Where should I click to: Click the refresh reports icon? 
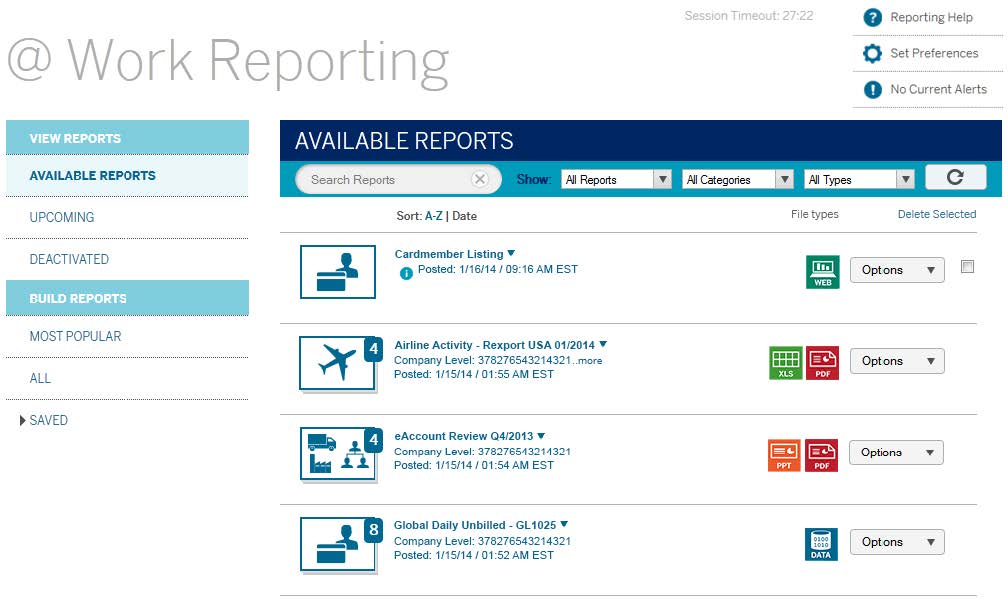pyautogui.click(x=956, y=176)
